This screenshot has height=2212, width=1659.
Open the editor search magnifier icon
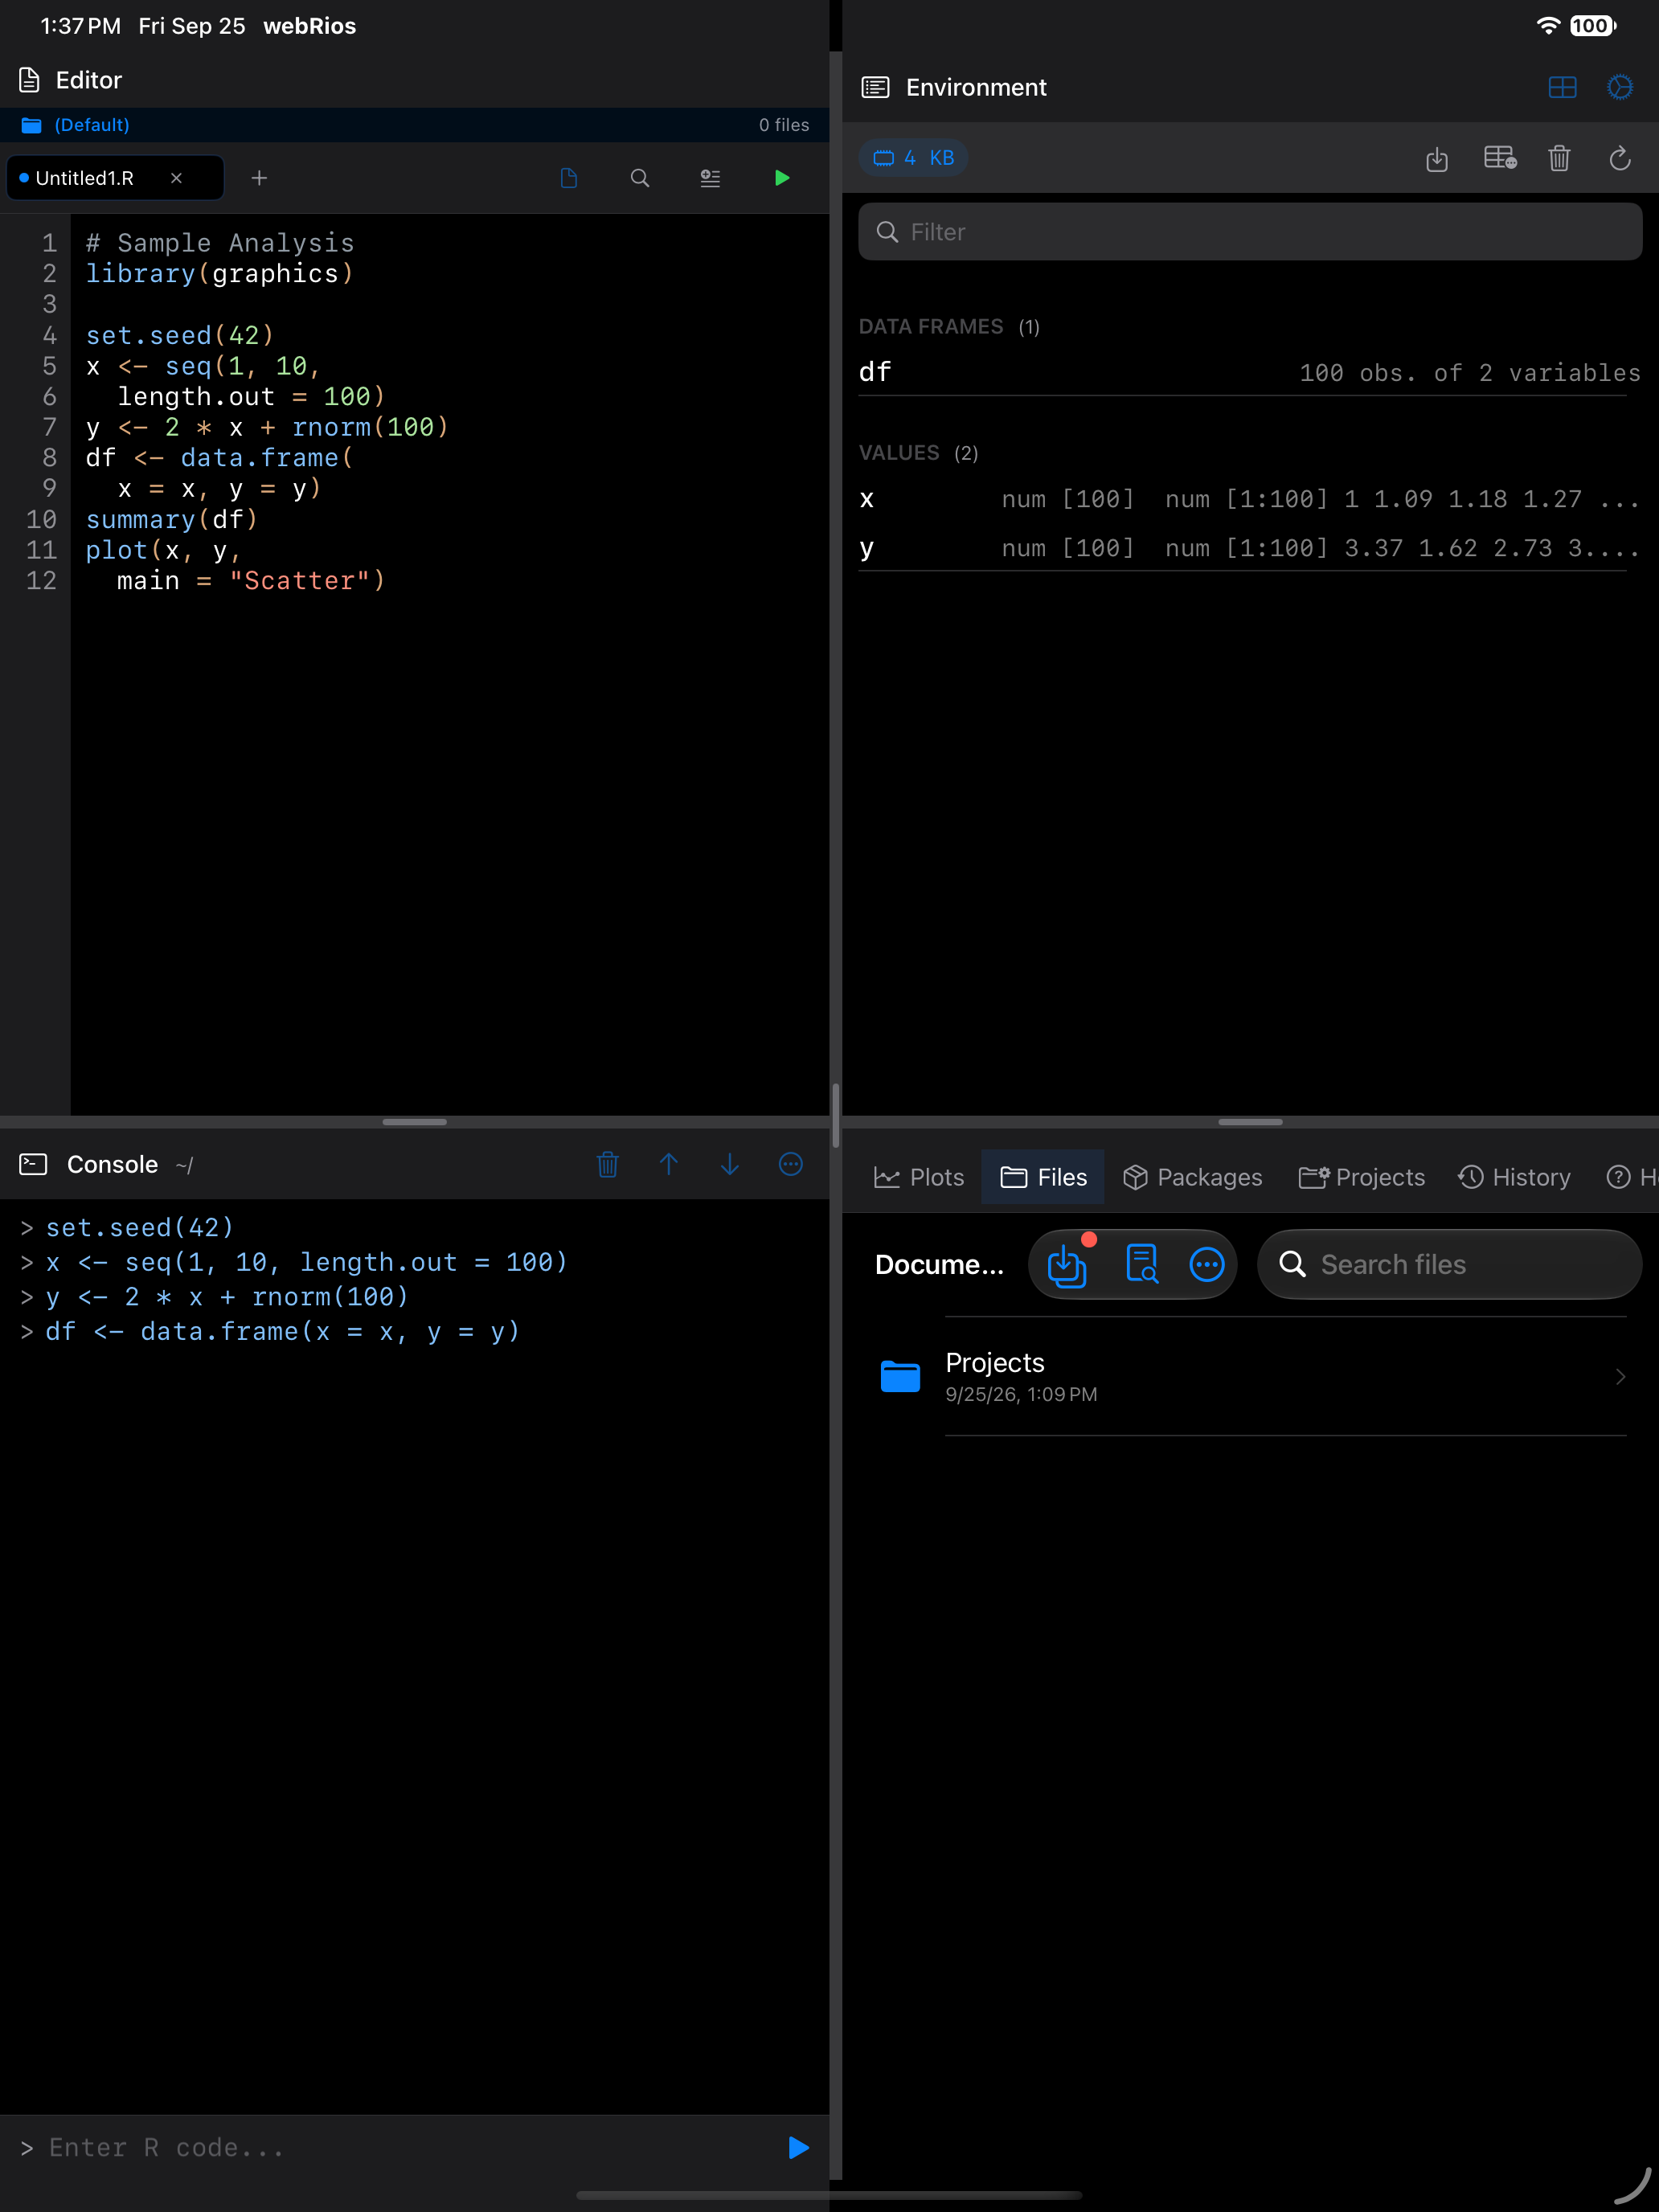[640, 178]
